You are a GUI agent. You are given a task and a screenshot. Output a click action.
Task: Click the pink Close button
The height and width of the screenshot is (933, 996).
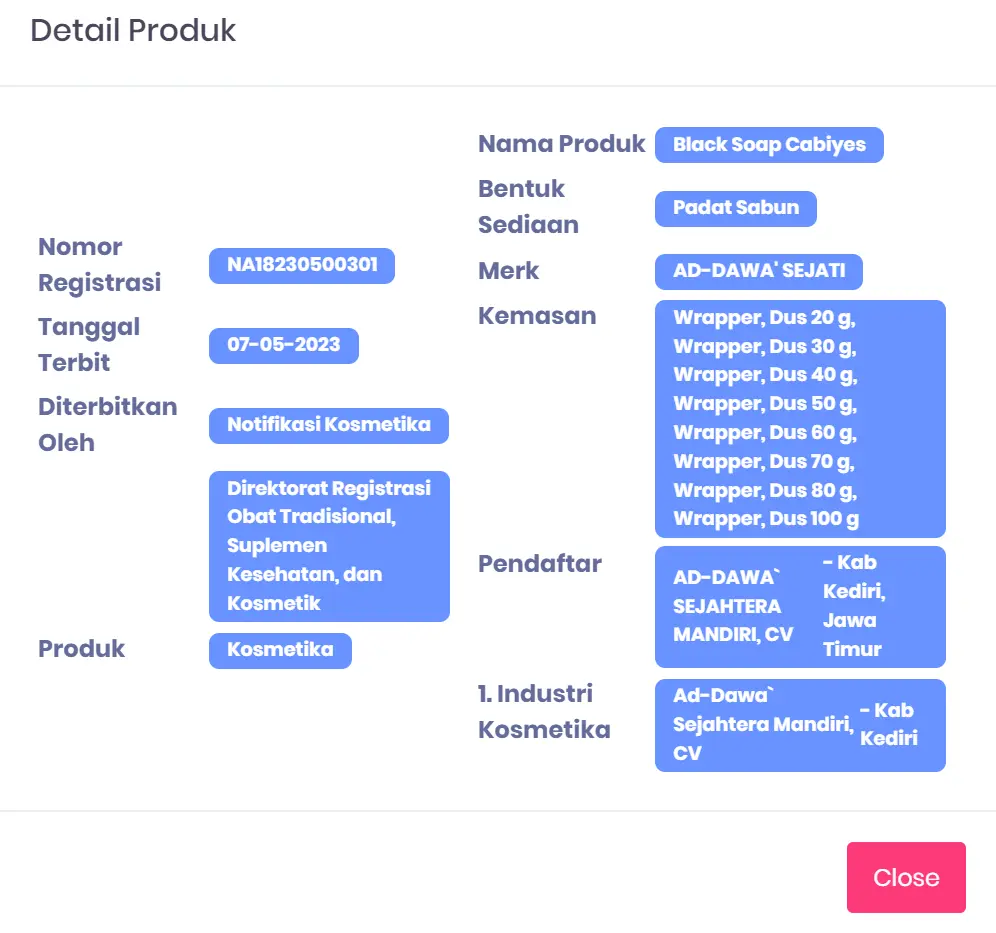906,877
